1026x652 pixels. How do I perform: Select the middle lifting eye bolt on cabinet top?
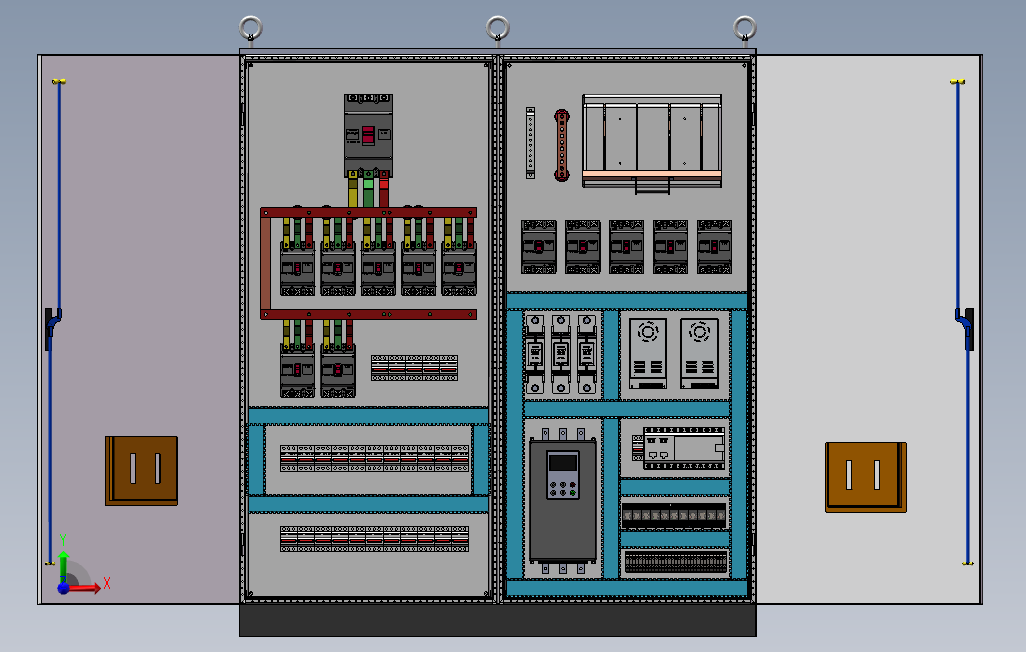pyautogui.click(x=498, y=30)
